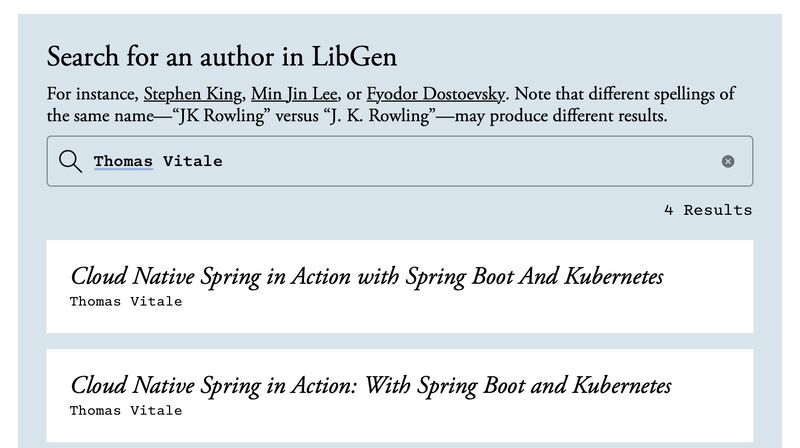Click the "Search for an author in LibGen" heading
The height and width of the screenshot is (448, 800).
pyautogui.click(x=222, y=56)
